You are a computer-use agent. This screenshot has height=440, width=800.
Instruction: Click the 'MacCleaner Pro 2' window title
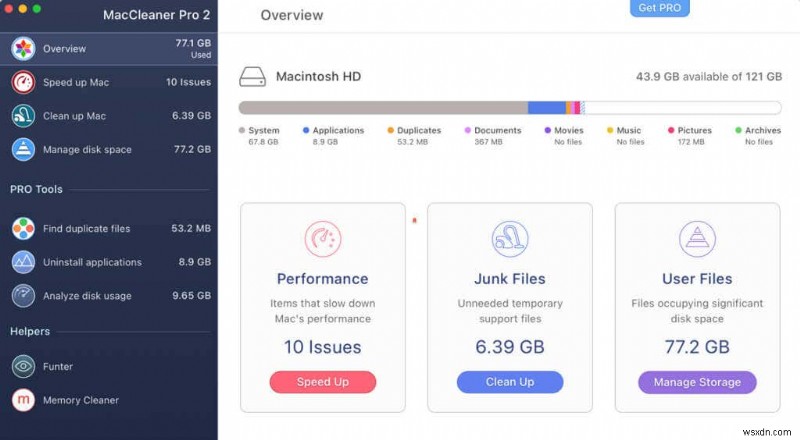(157, 15)
